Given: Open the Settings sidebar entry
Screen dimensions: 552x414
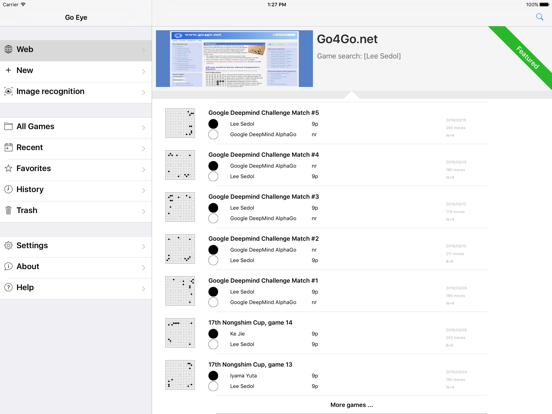Looking at the screenshot, I should point(76,247).
